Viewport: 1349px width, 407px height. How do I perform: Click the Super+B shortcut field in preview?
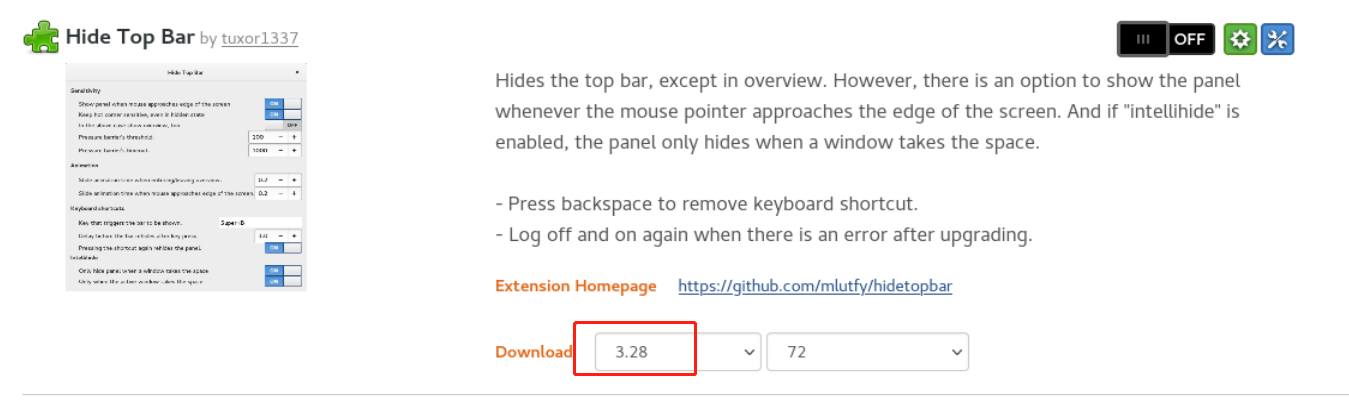pyautogui.click(x=259, y=222)
